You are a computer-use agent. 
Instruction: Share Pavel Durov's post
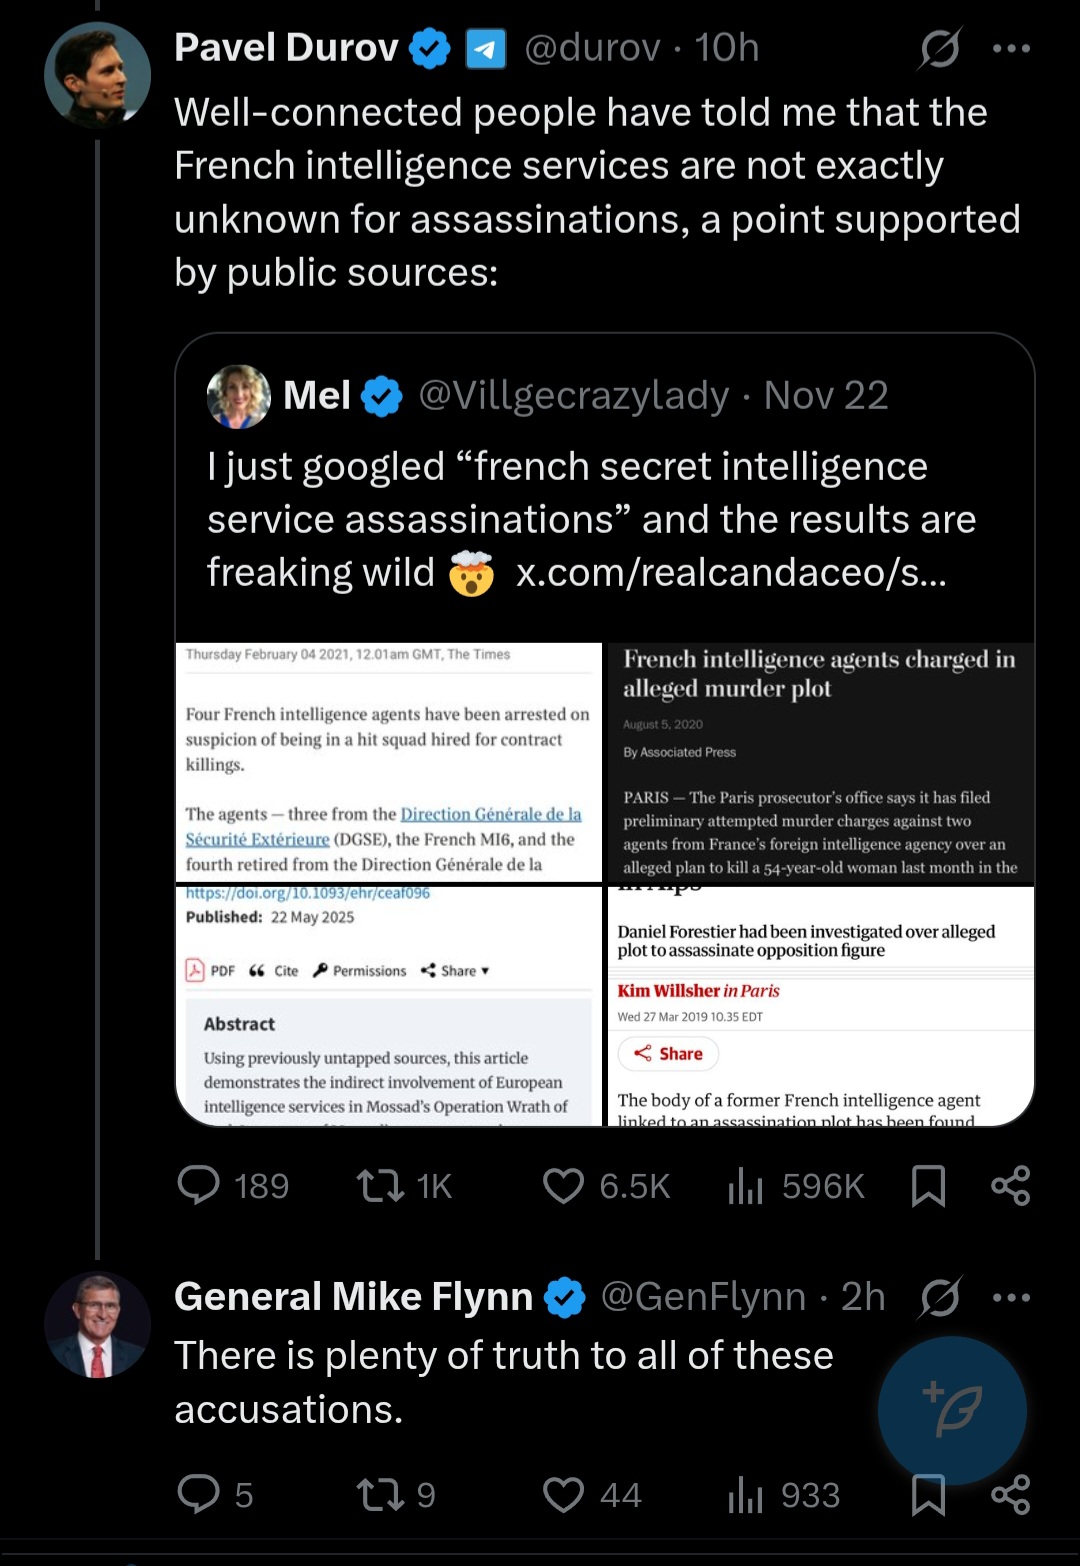coord(1010,1185)
